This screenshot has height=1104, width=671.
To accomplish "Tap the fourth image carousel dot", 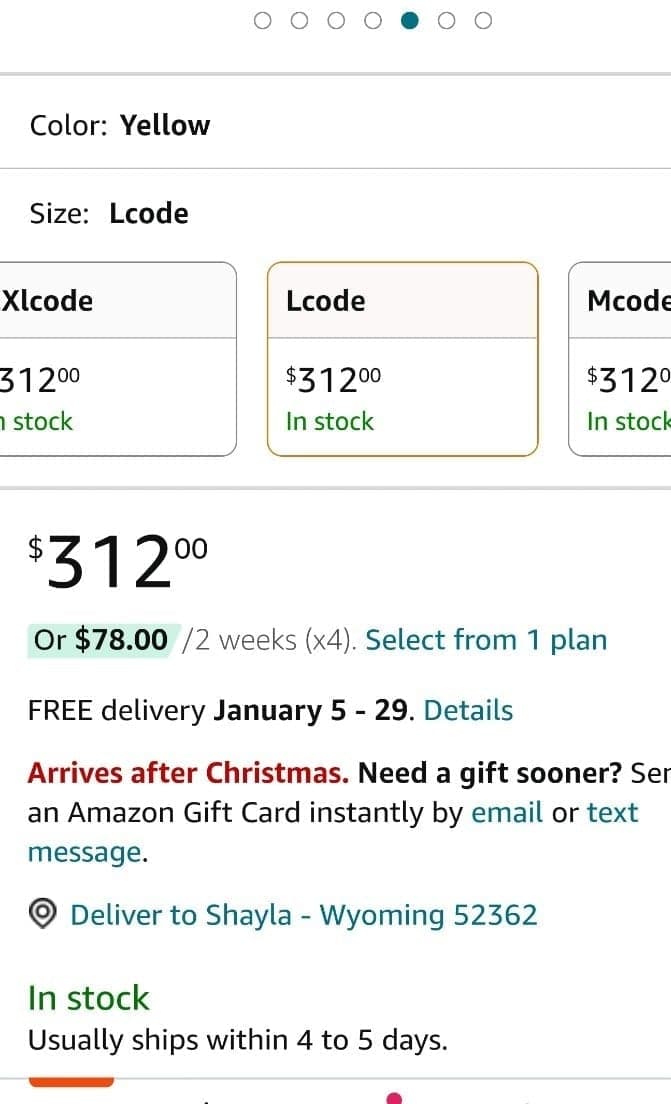I will tap(373, 21).
